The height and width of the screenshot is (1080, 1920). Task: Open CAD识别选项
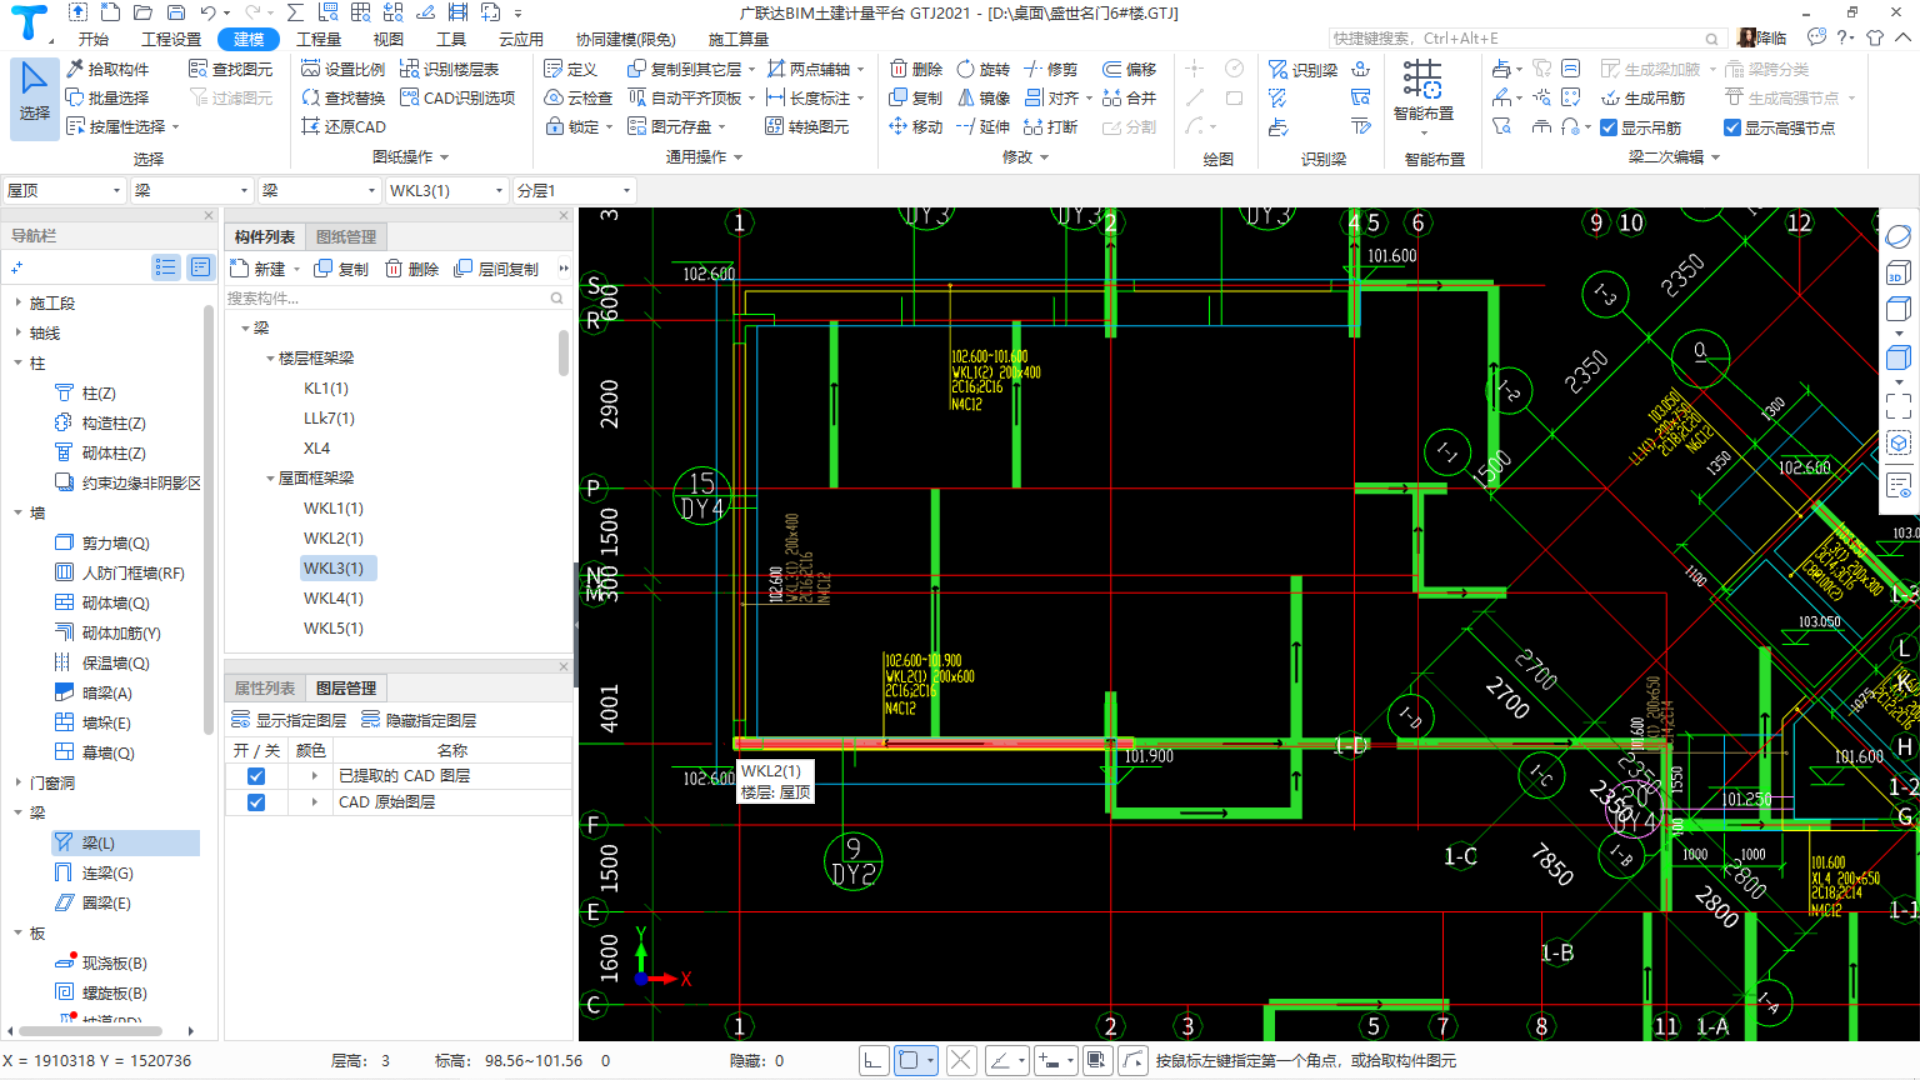[457, 98]
